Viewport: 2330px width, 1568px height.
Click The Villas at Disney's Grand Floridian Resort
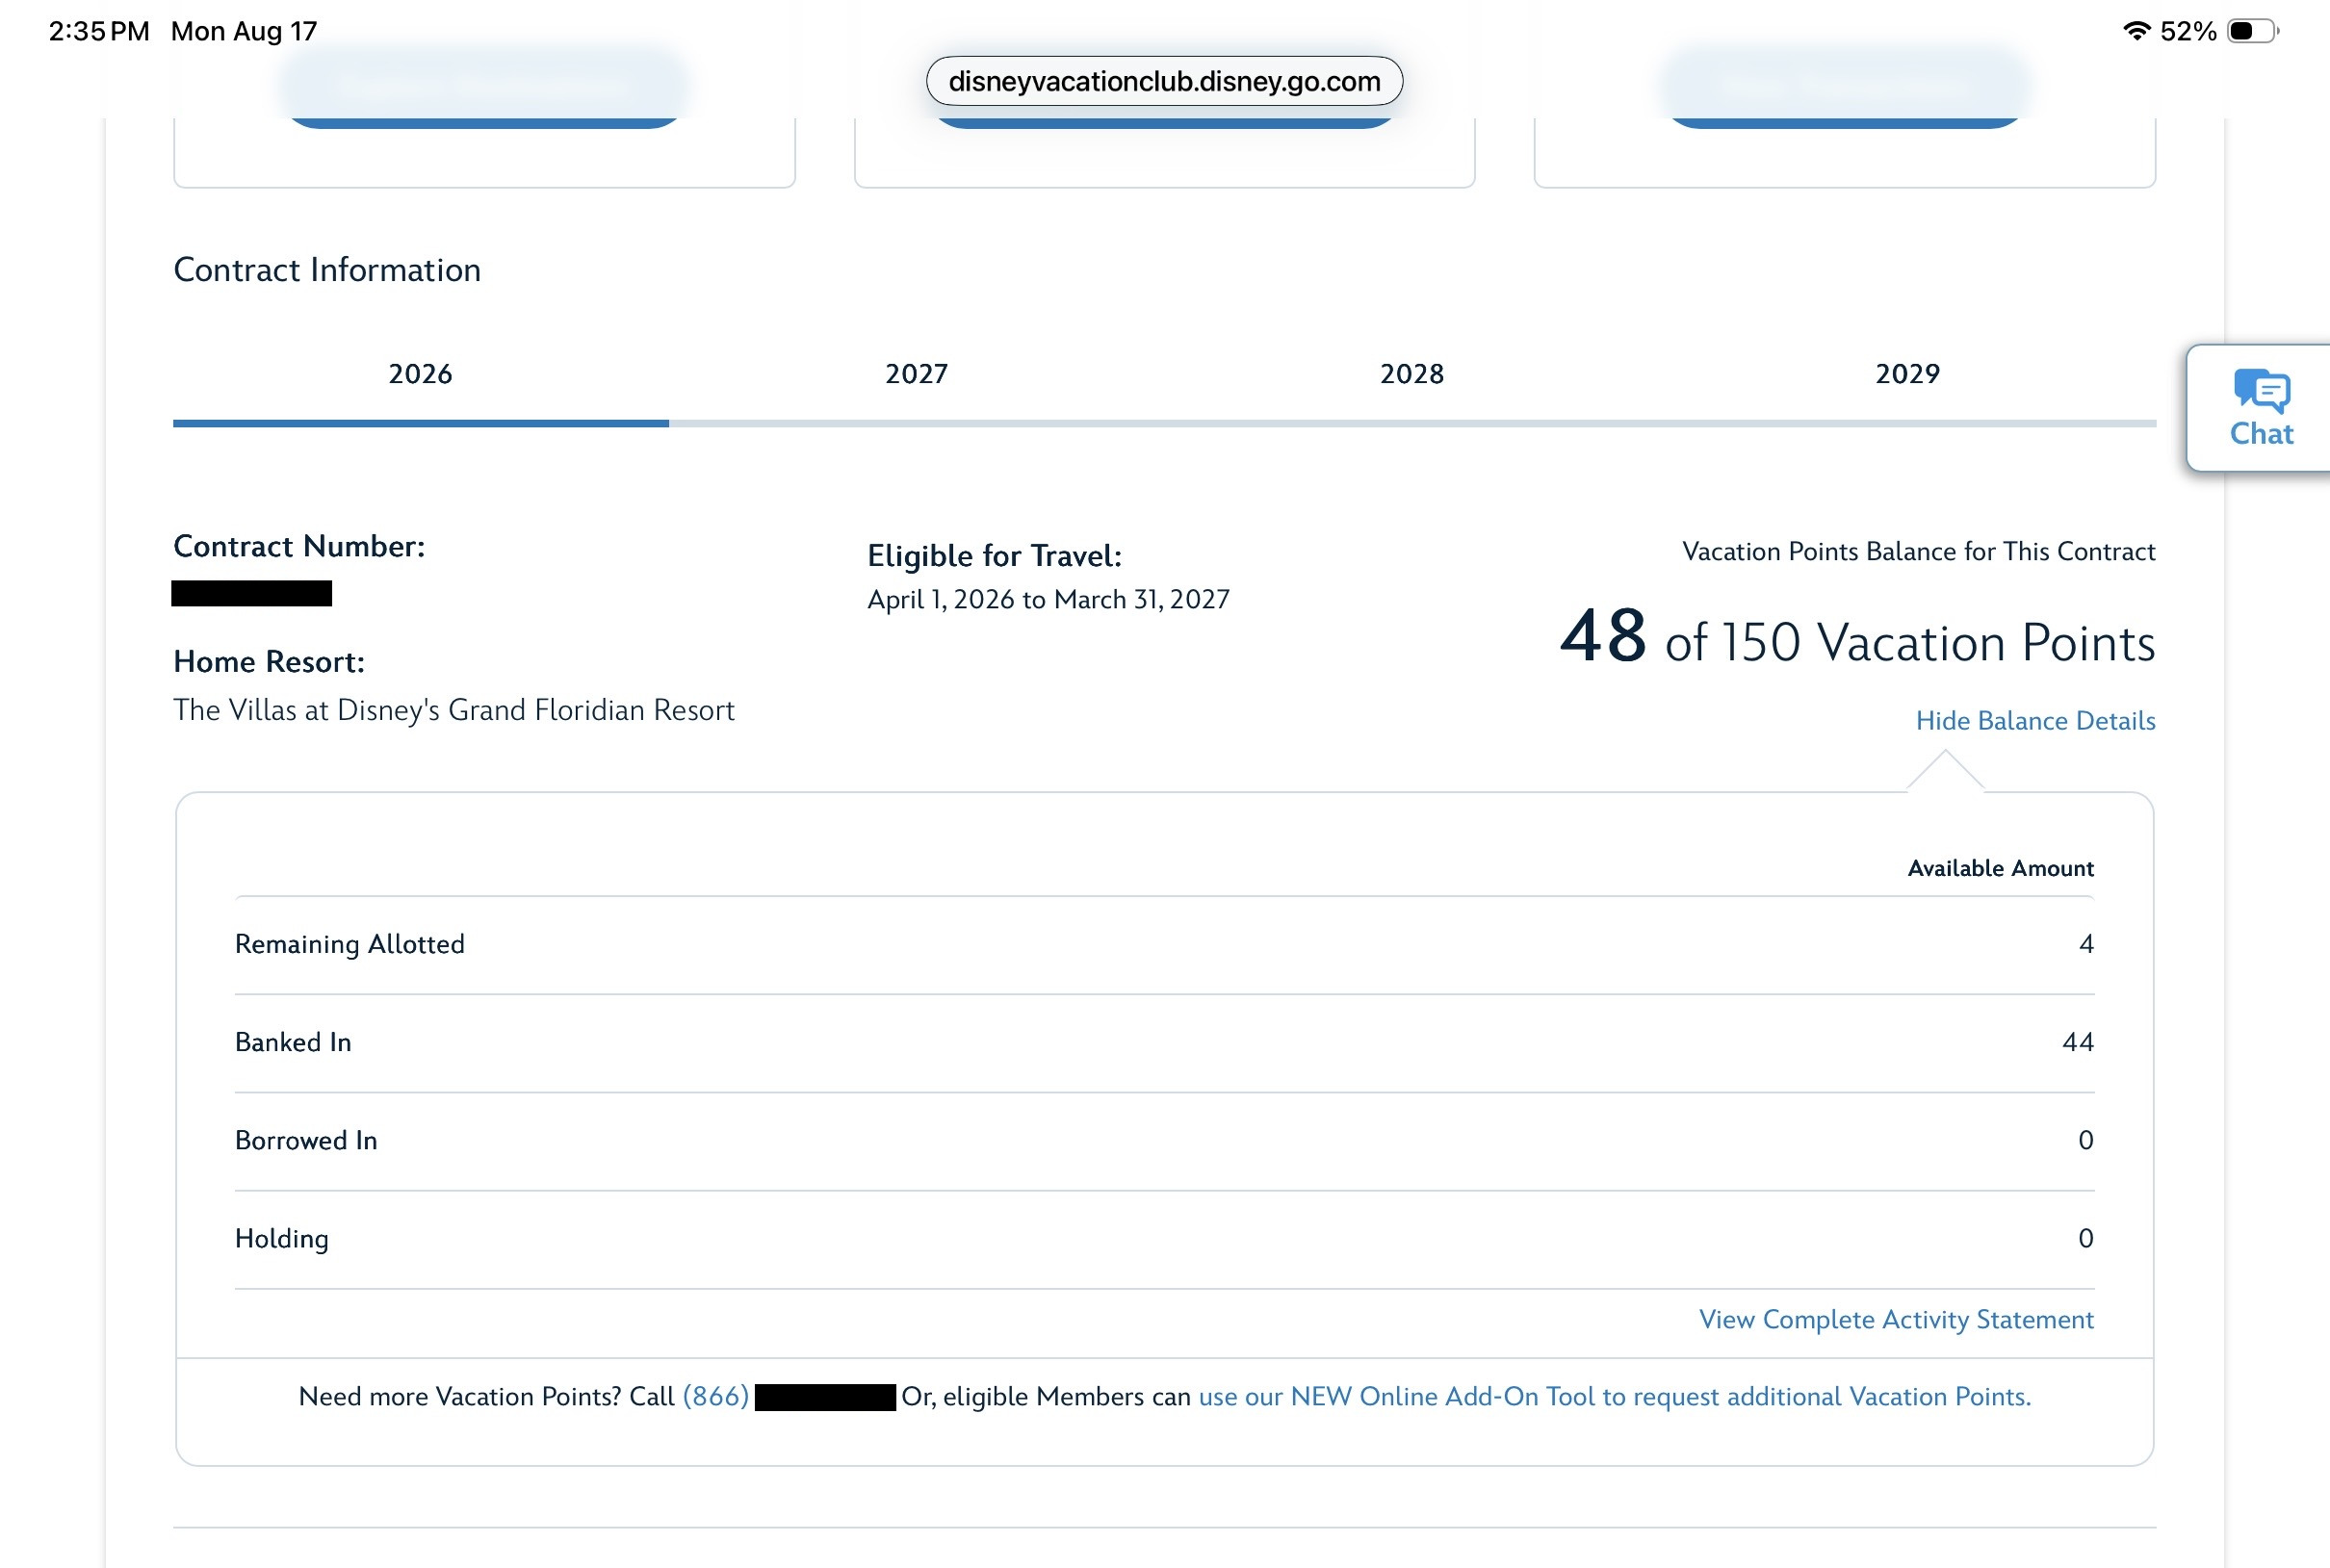coord(454,710)
